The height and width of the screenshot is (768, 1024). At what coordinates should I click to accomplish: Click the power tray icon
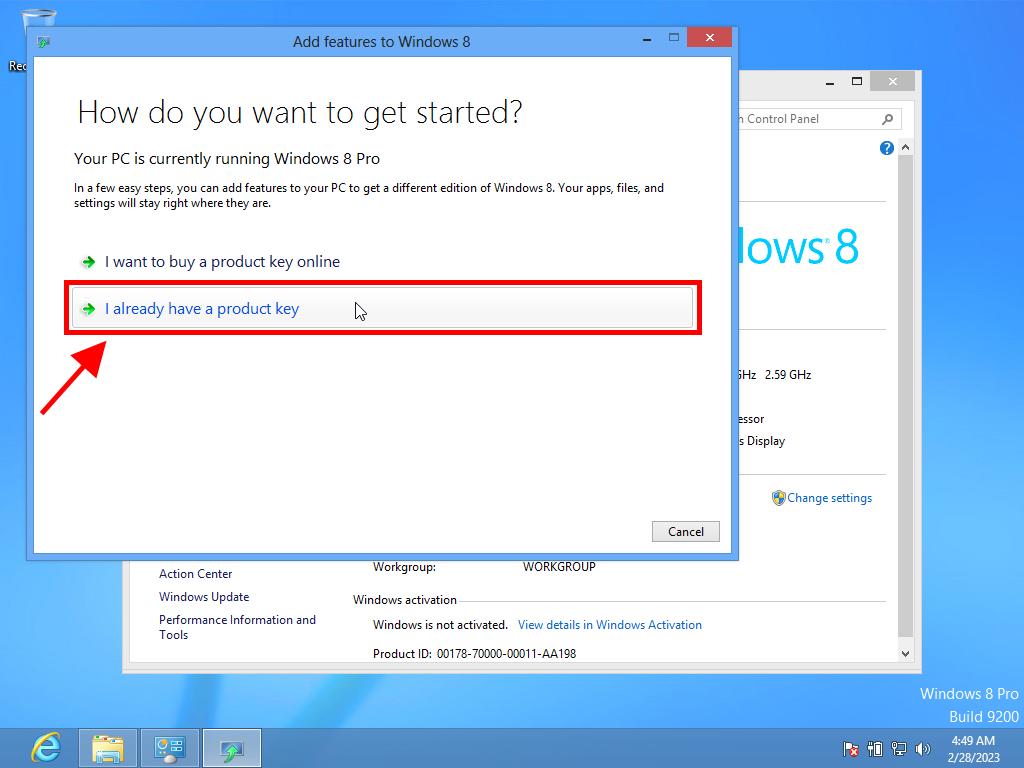(875, 748)
